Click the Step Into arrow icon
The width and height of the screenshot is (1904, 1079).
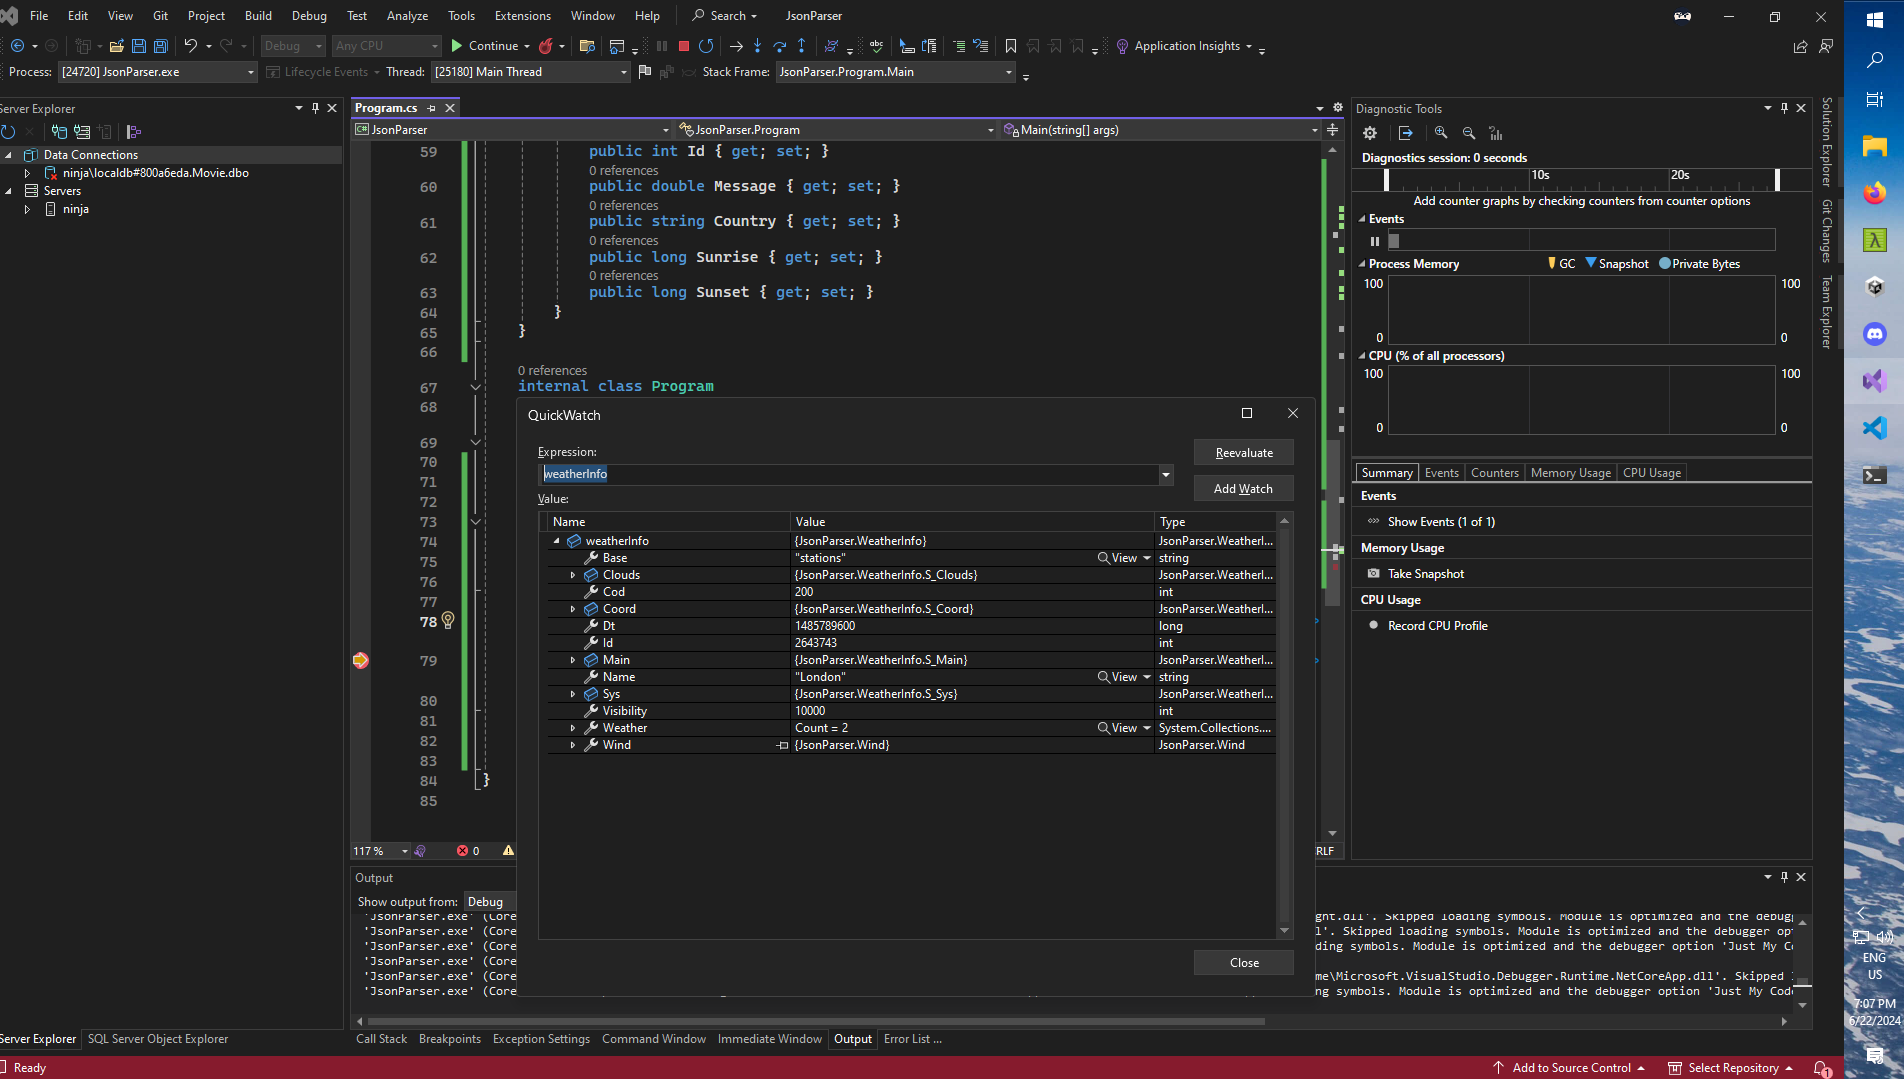[x=757, y=46]
